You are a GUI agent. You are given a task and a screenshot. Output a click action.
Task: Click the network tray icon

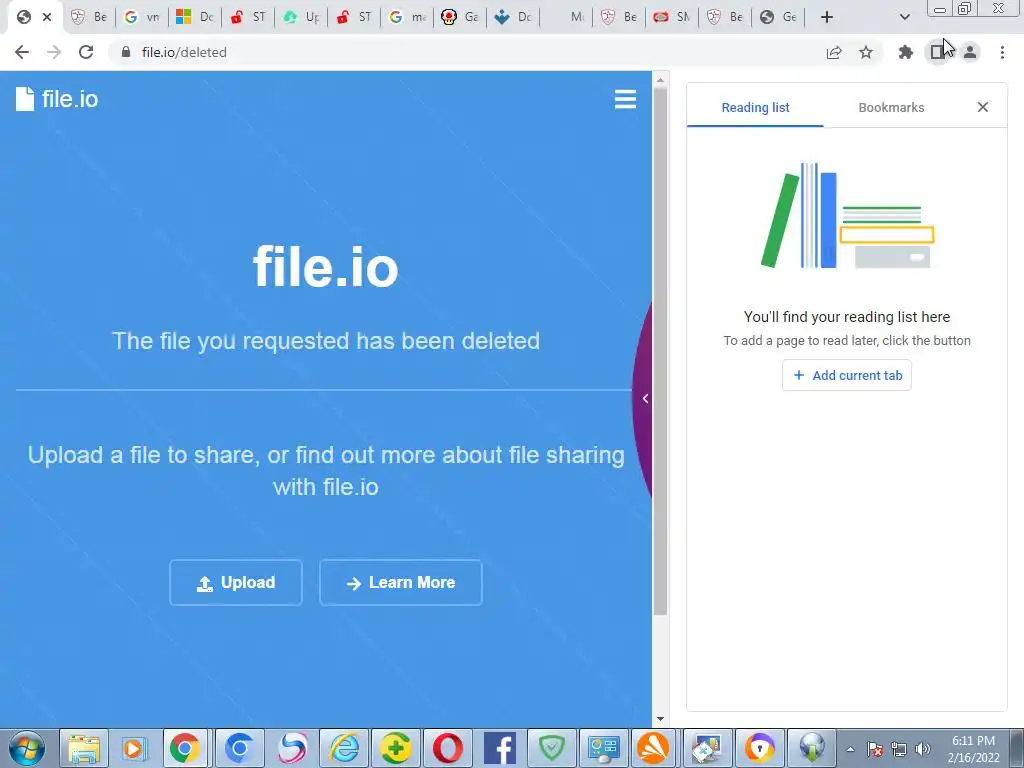click(x=899, y=749)
